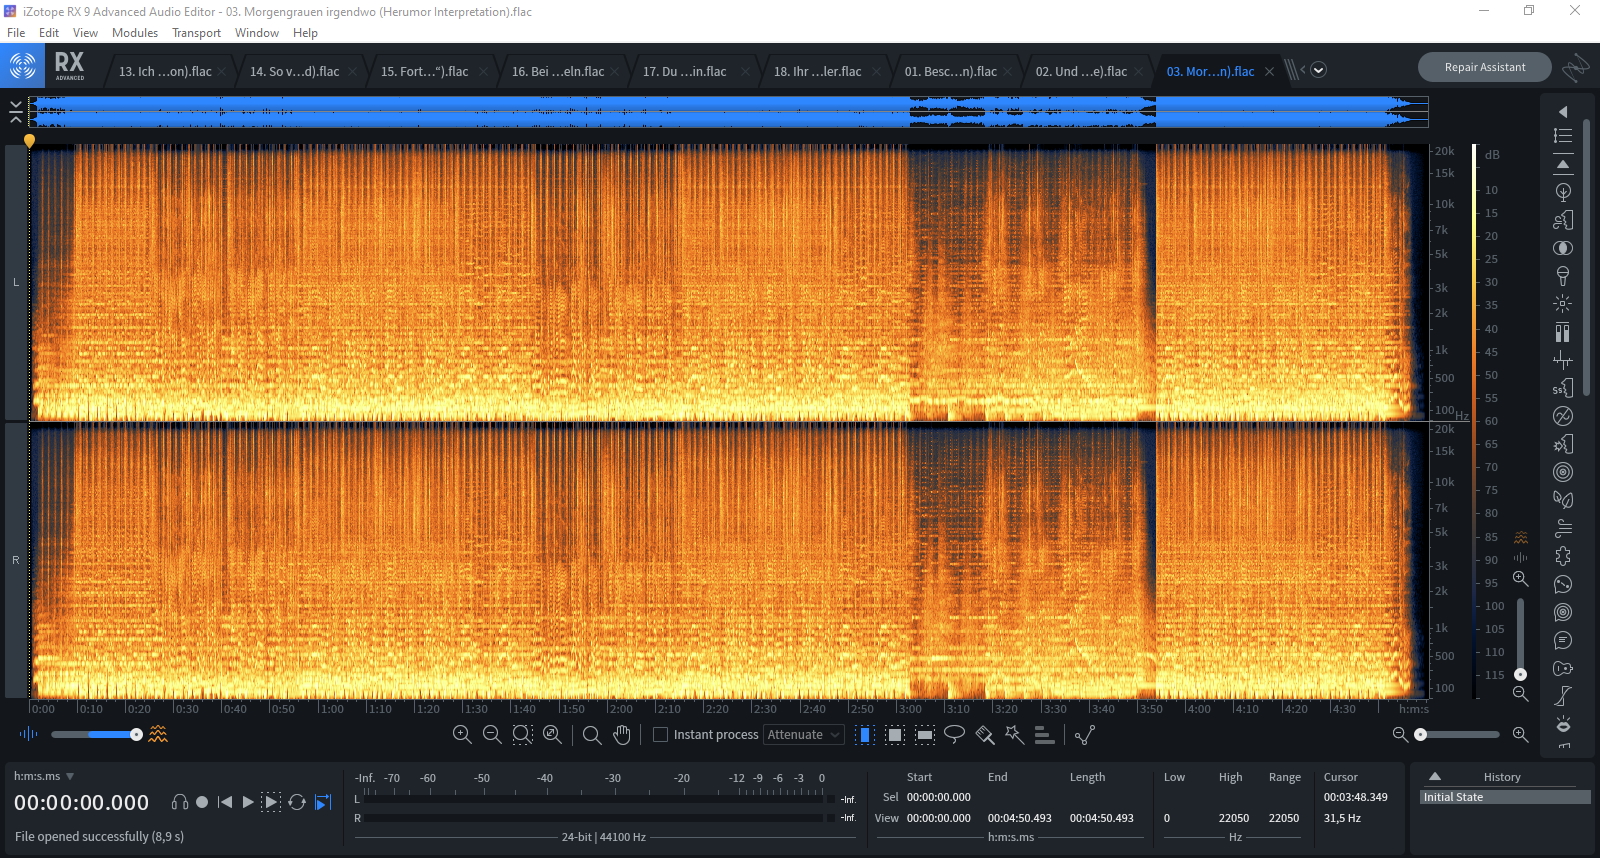
Task: Open the Harmonic selection tool
Action: point(1044,735)
